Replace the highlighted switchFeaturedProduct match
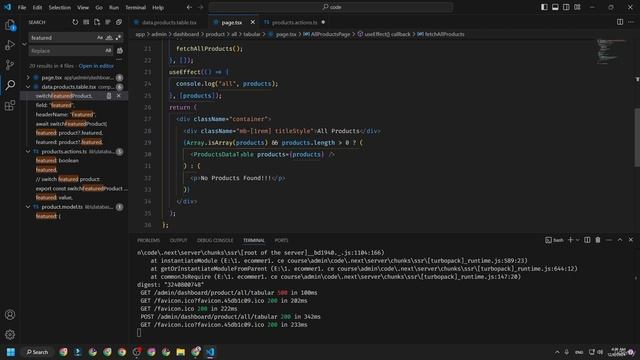The height and width of the screenshot is (360, 640). (x=109, y=96)
